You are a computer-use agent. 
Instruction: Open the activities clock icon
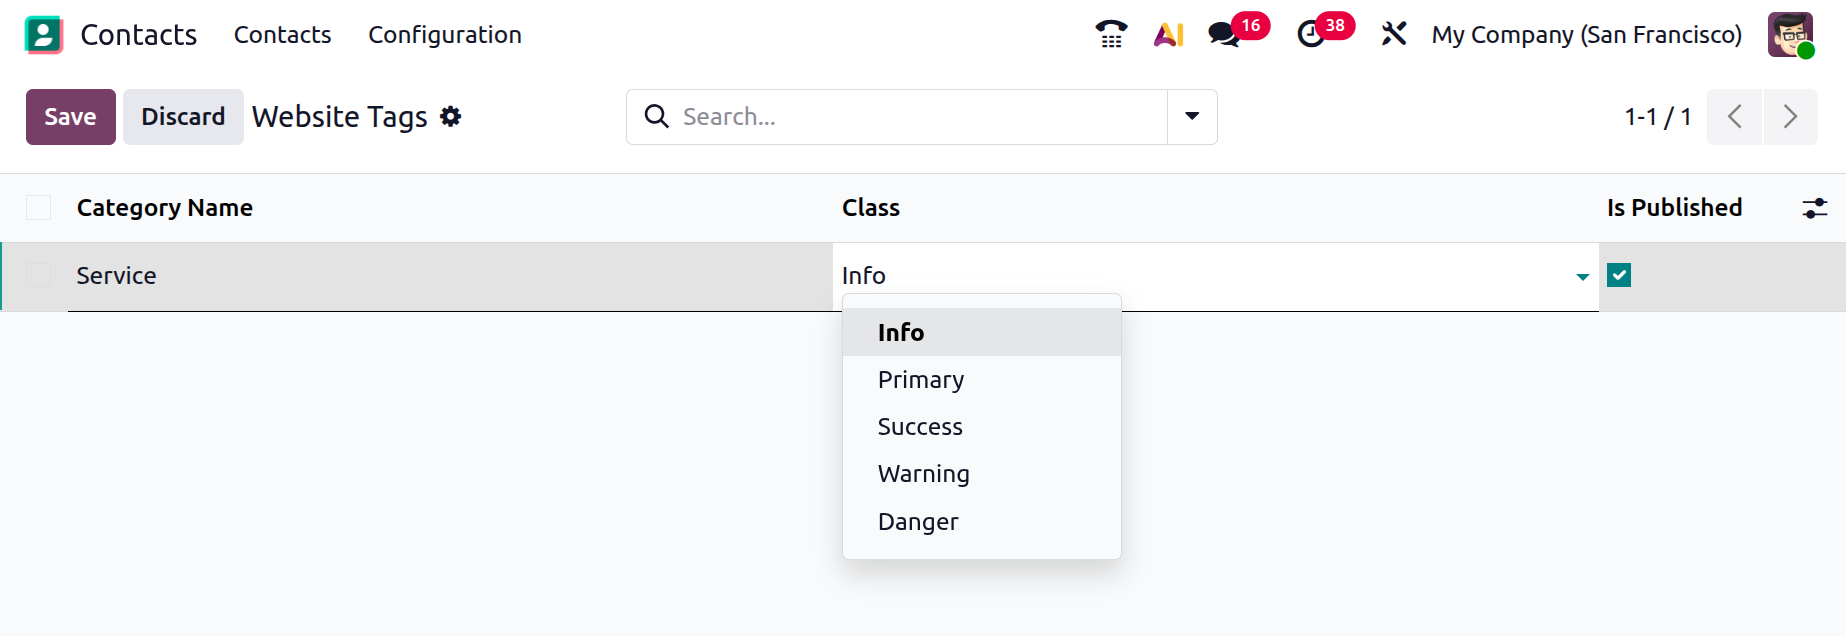click(x=1311, y=35)
